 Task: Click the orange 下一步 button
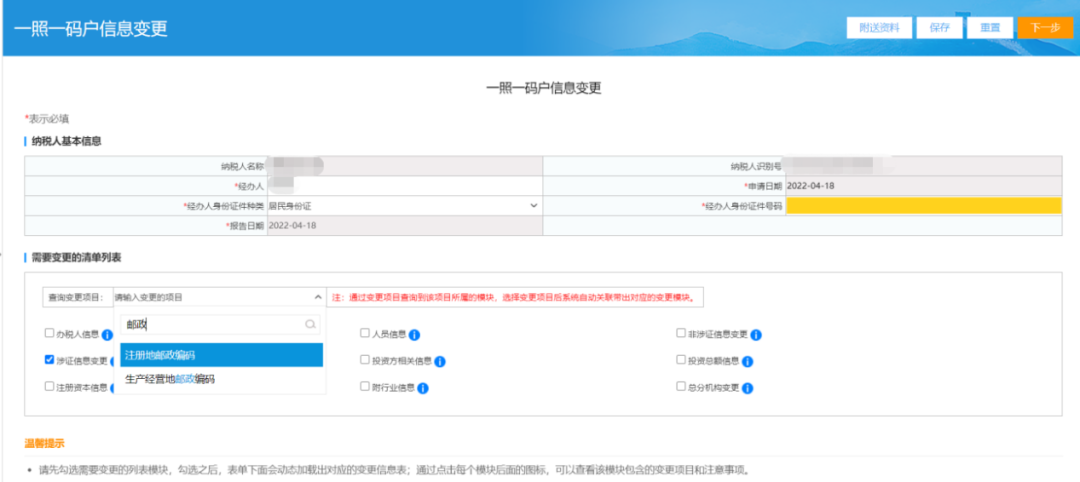click(x=1045, y=28)
